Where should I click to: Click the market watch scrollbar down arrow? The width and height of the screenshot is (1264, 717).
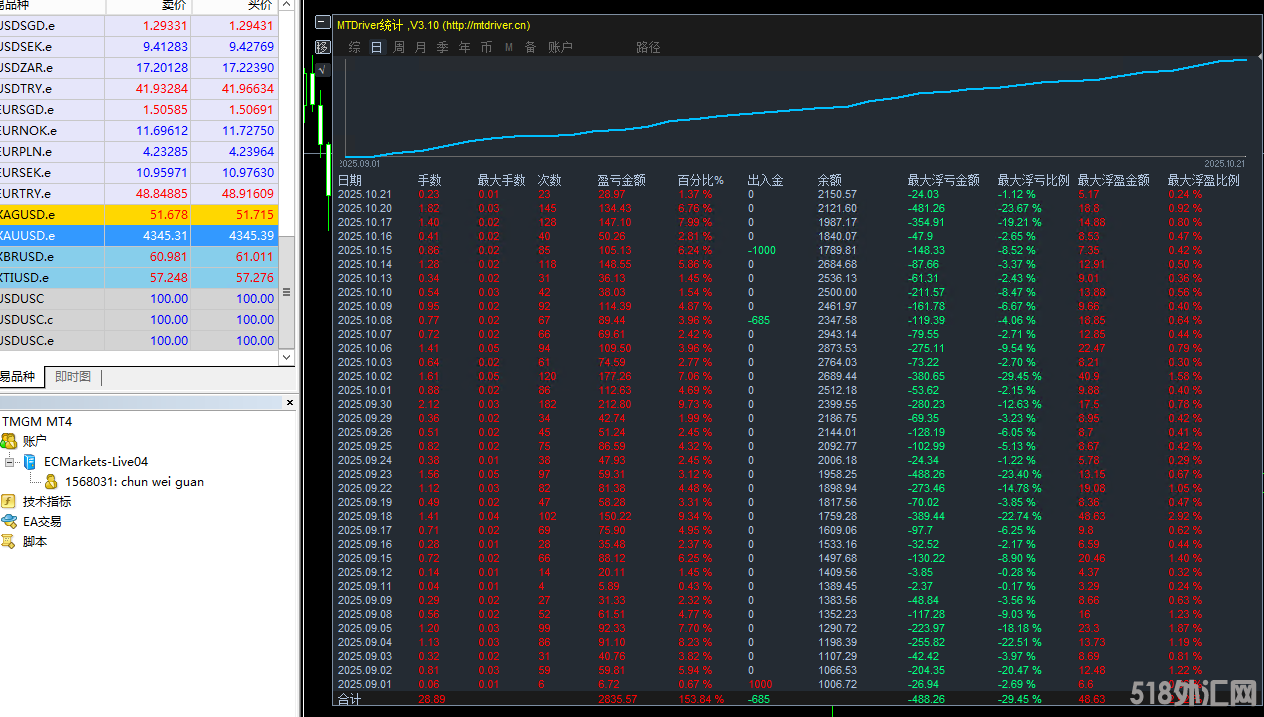pyautogui.click(x=286, y=356)
